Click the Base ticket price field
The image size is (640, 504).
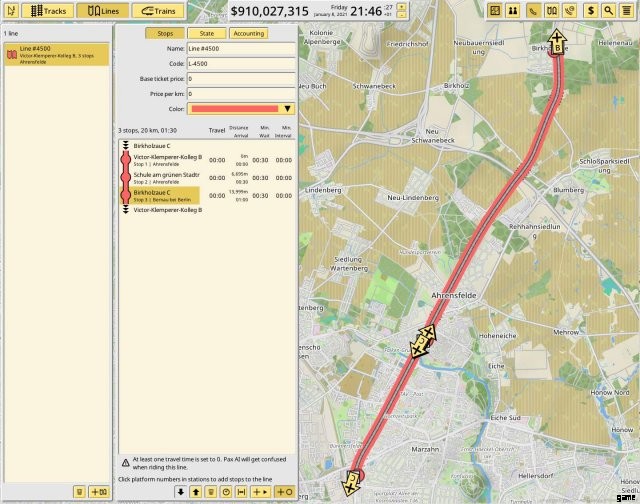click(x=240, y=78)
